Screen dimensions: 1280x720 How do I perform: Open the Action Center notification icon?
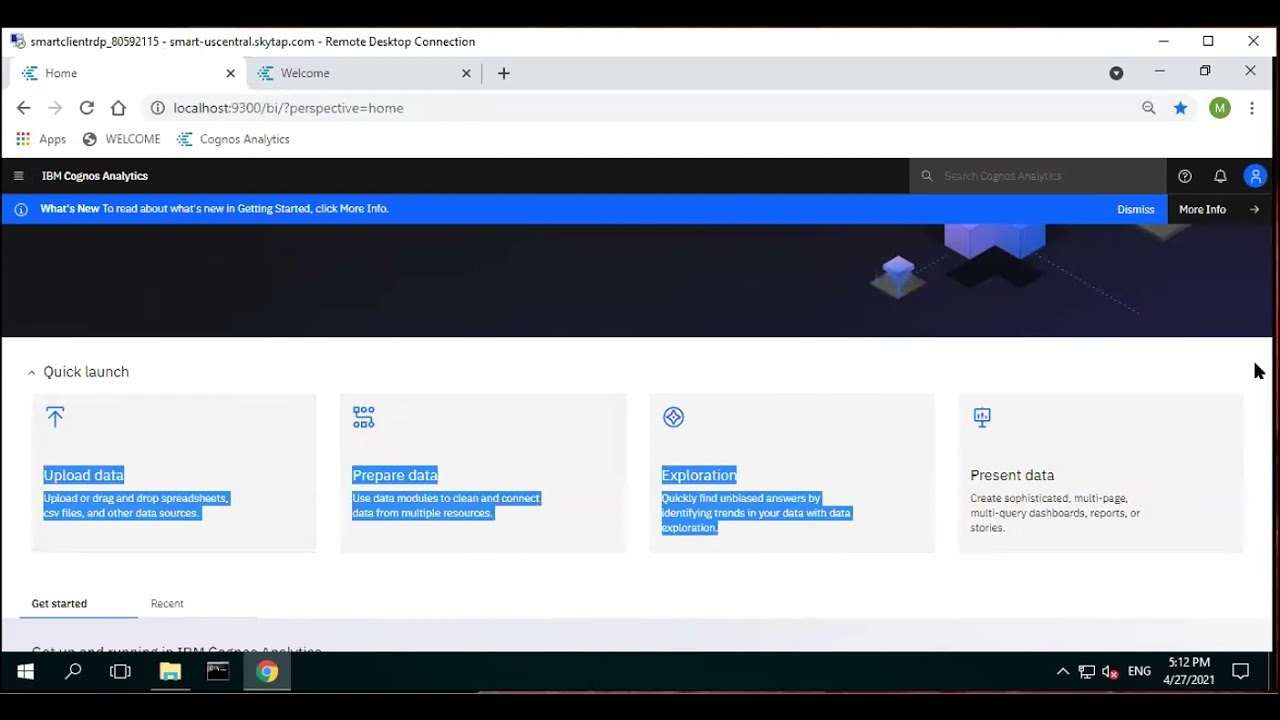(x=1241, y=672)
